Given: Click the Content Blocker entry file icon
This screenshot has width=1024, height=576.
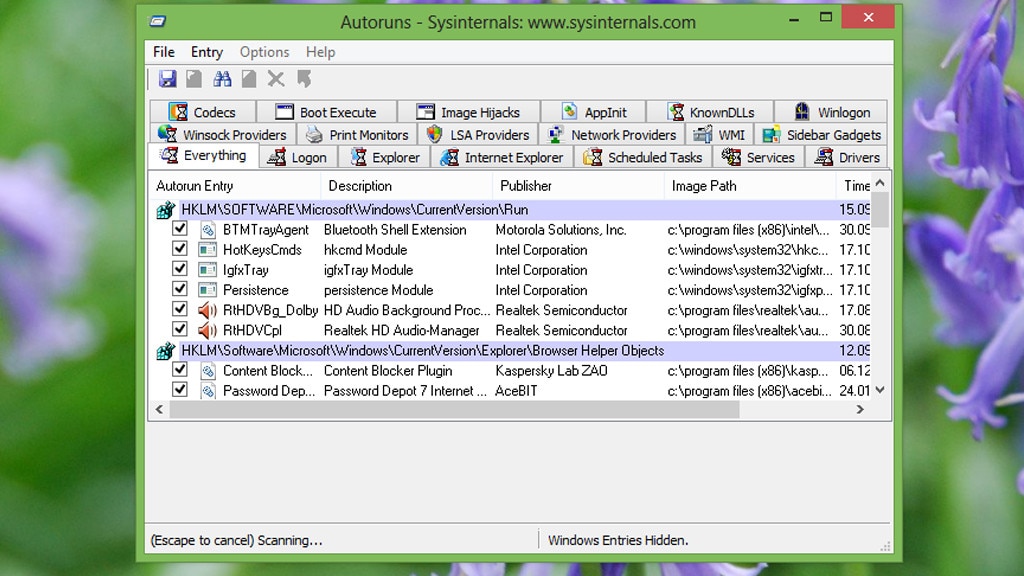Looking at the screenshot, I should pyautogui.click(x=208, y=371).
